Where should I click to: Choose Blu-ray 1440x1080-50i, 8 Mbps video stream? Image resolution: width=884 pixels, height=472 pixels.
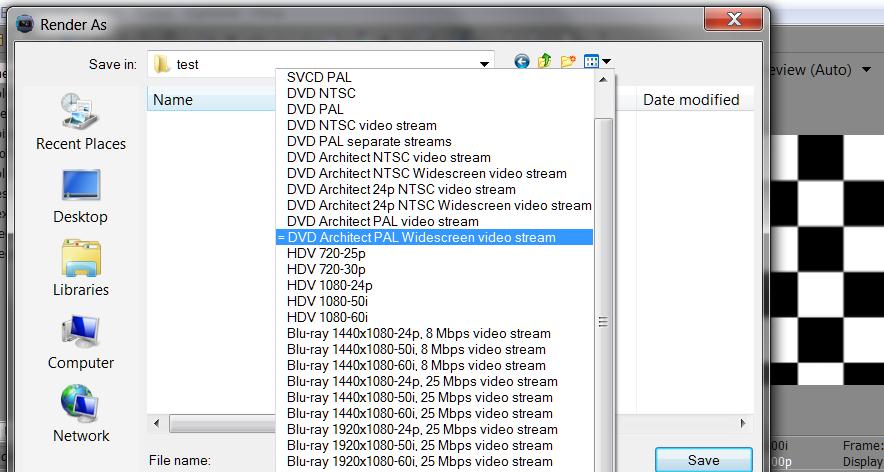pos(434,349)
